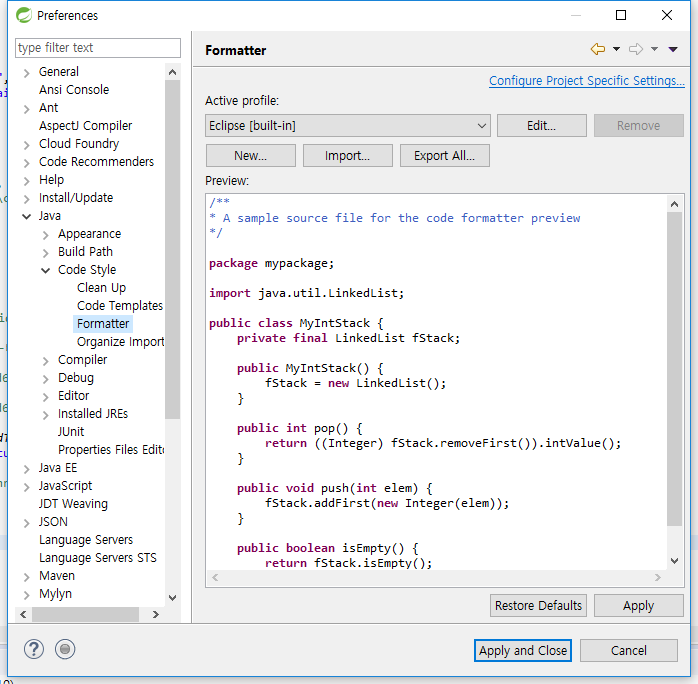698x684 pixels.
Task: Focus the type filter text field
Action: click(98, 48)
